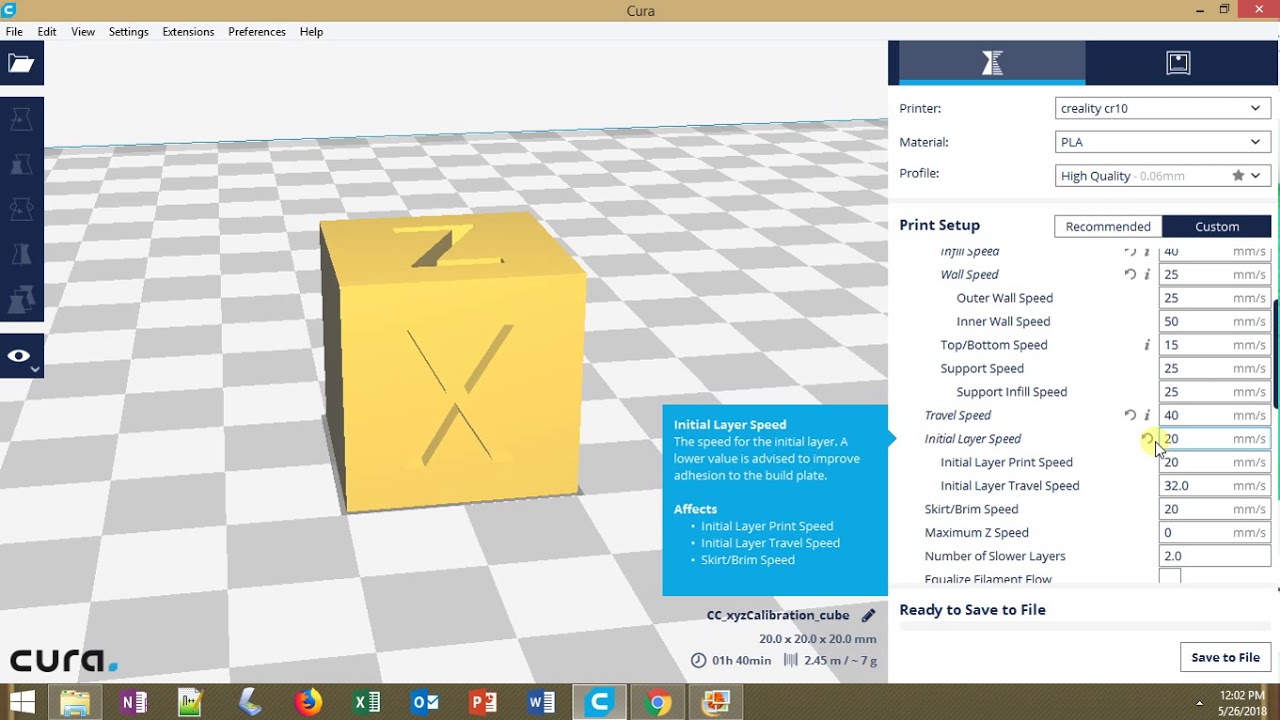This screenshot has width=1280, height=720.
Task: Open the View menu
Action: pos(83,32)
